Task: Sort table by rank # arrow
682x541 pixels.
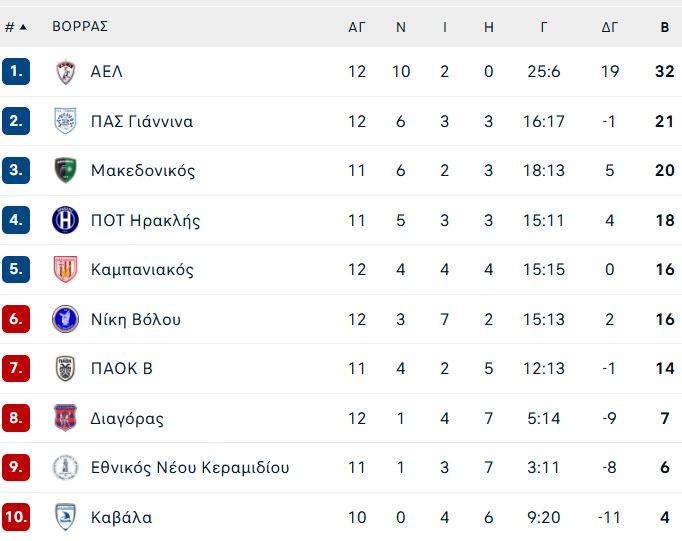Action: coord(16,27)
